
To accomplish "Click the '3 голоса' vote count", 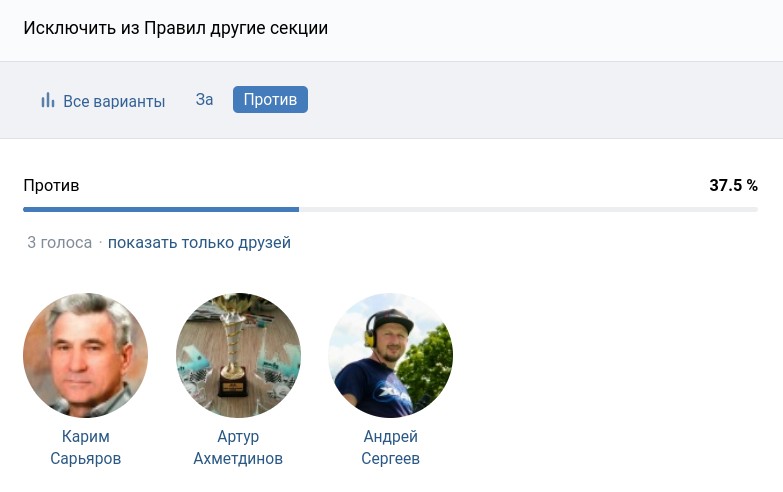I will click(x=59, y=243).
